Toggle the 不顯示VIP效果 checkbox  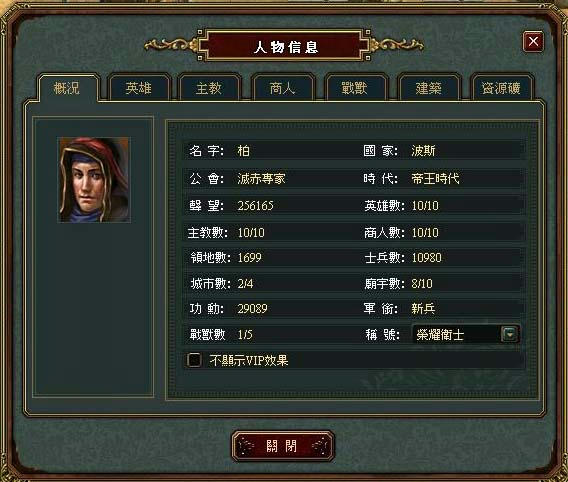click(194, 360)
